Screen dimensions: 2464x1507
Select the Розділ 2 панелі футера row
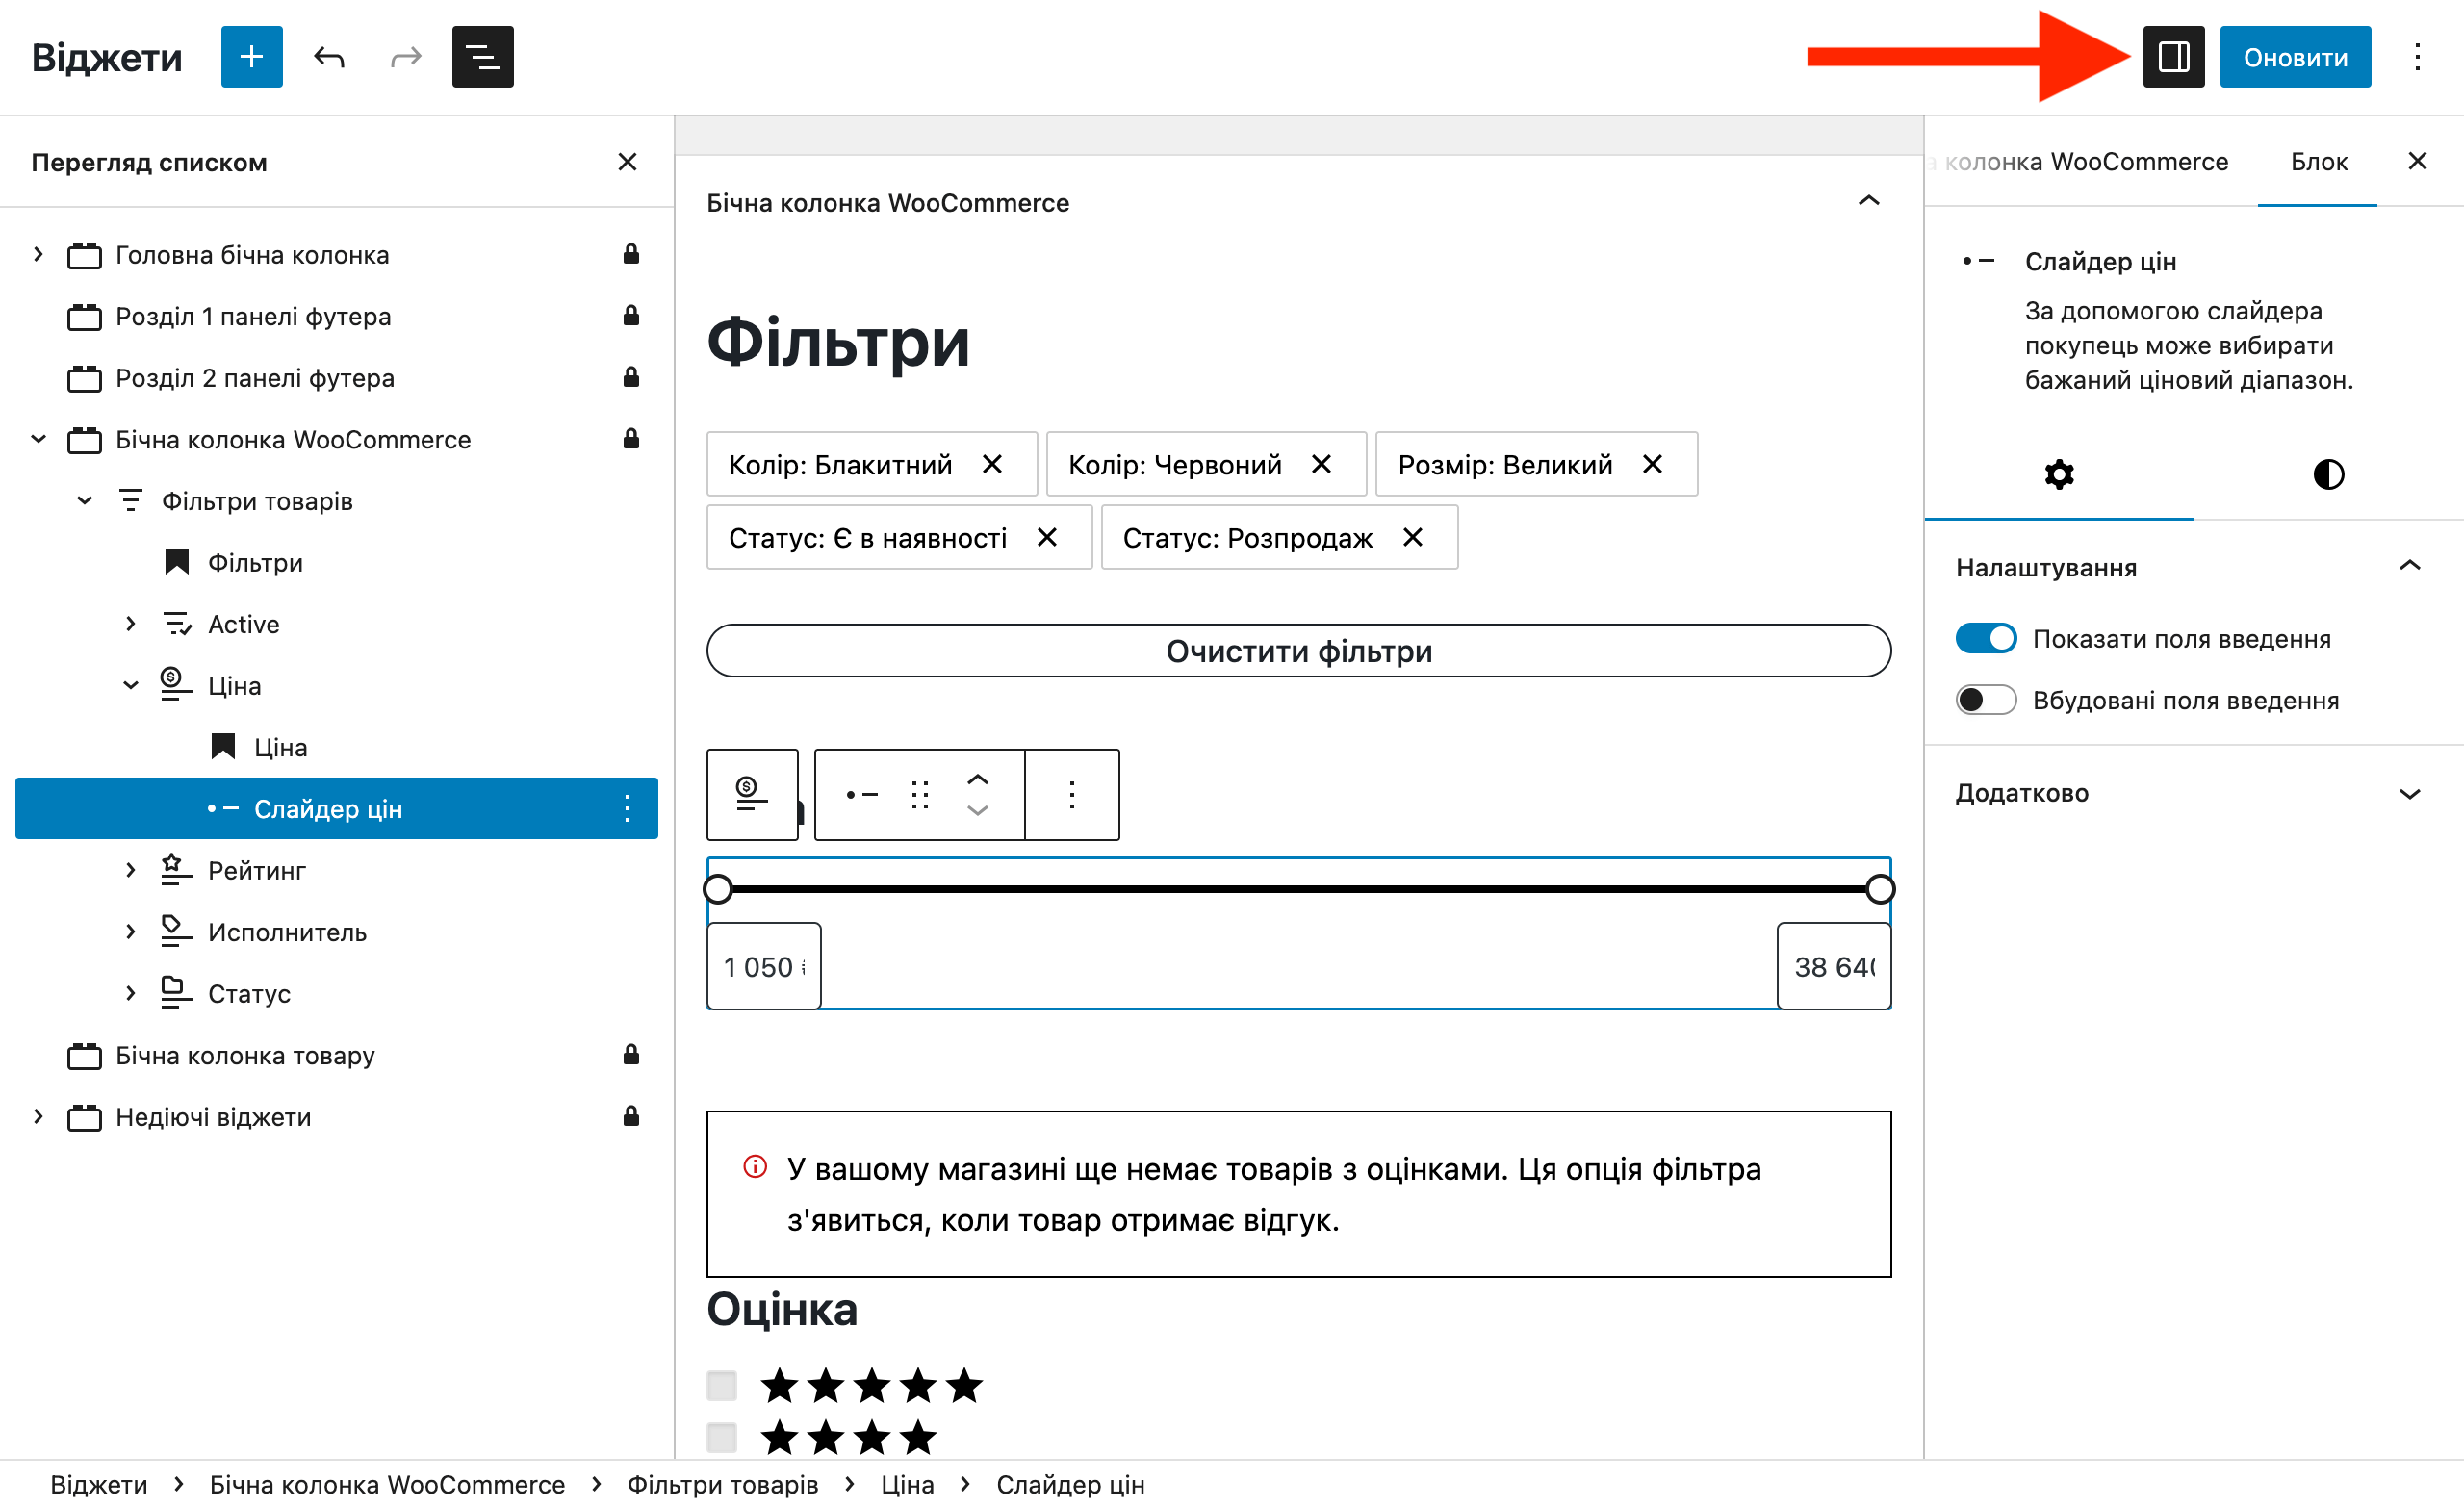tap(336, 377)
